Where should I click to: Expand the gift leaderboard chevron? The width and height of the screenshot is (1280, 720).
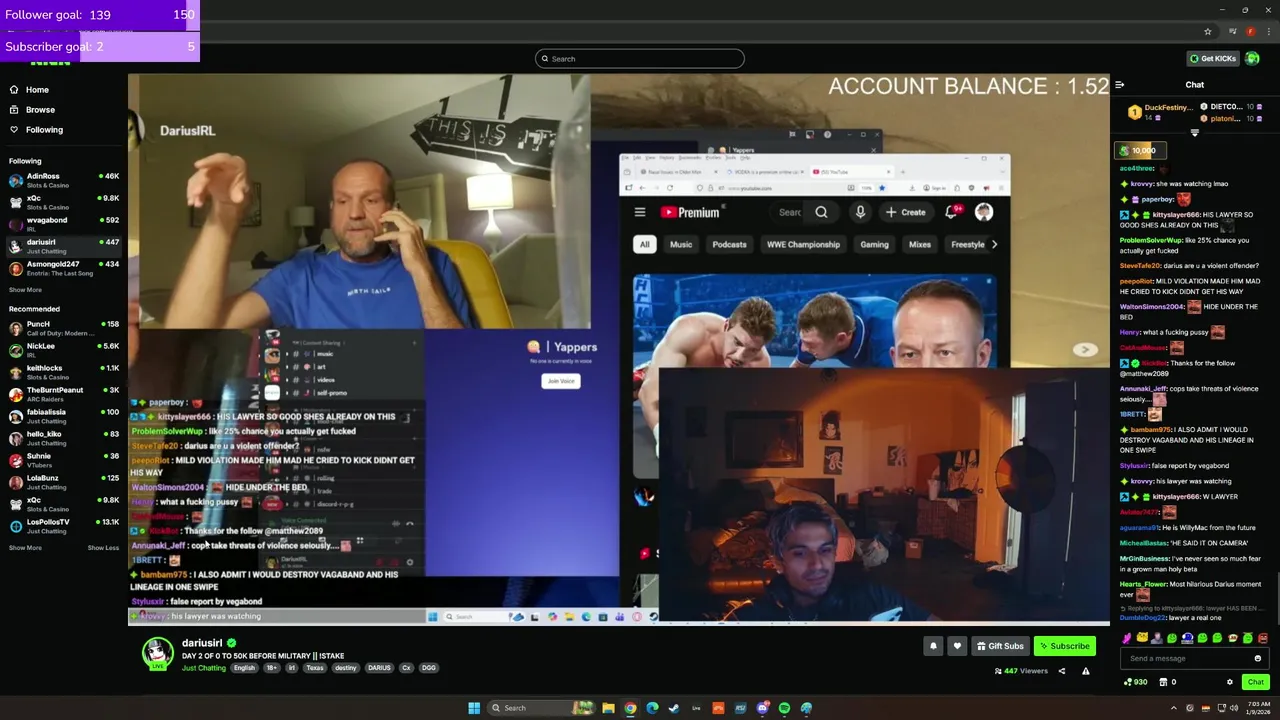coord(1194,132)
